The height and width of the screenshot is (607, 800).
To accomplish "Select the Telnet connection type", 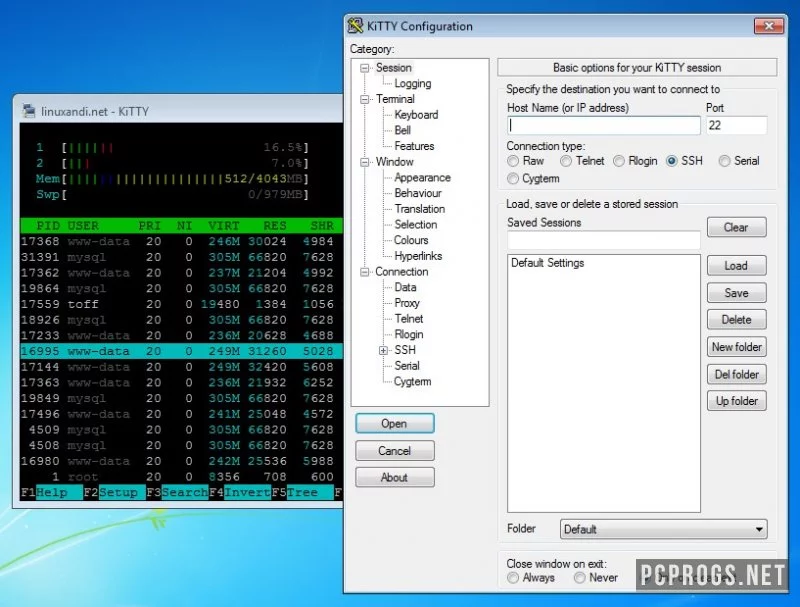I will (x=565, y=161).
